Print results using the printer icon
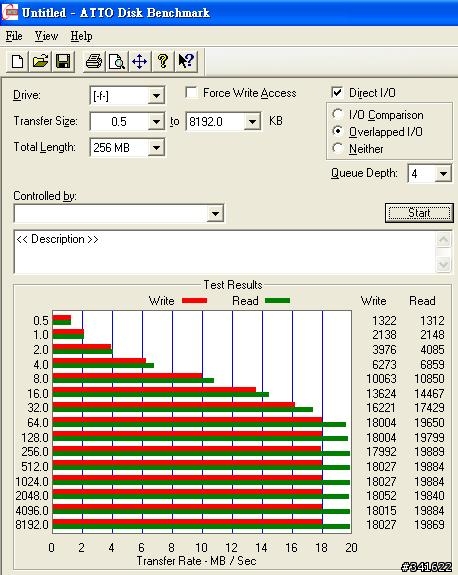 tap(94, 61)
